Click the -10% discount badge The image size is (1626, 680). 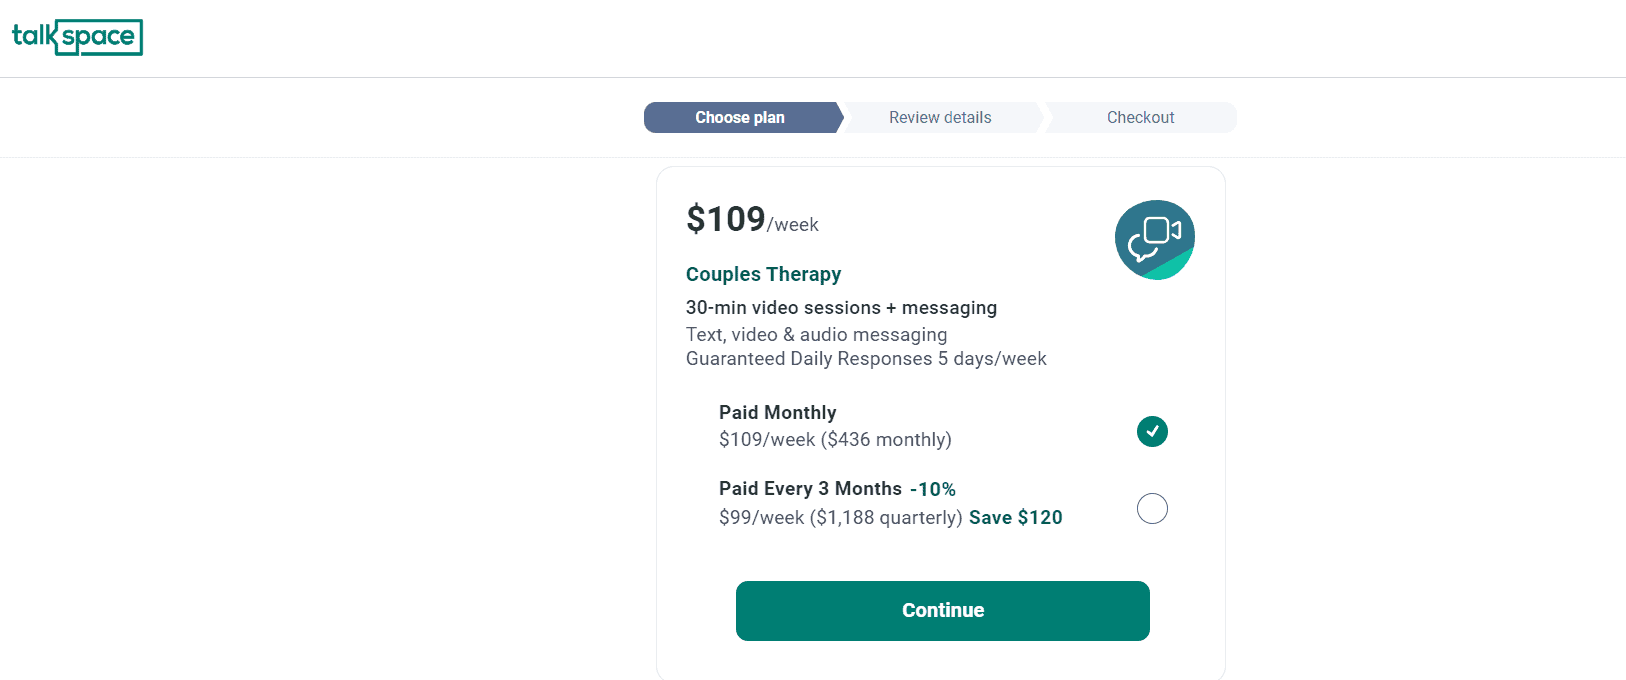[x=933, y=490]
